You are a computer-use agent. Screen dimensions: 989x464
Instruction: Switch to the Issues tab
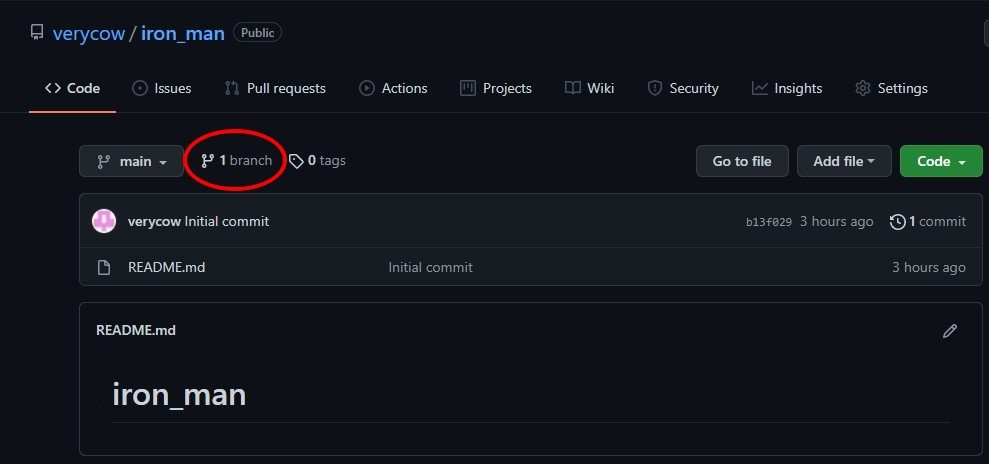(x=161, y=88)
